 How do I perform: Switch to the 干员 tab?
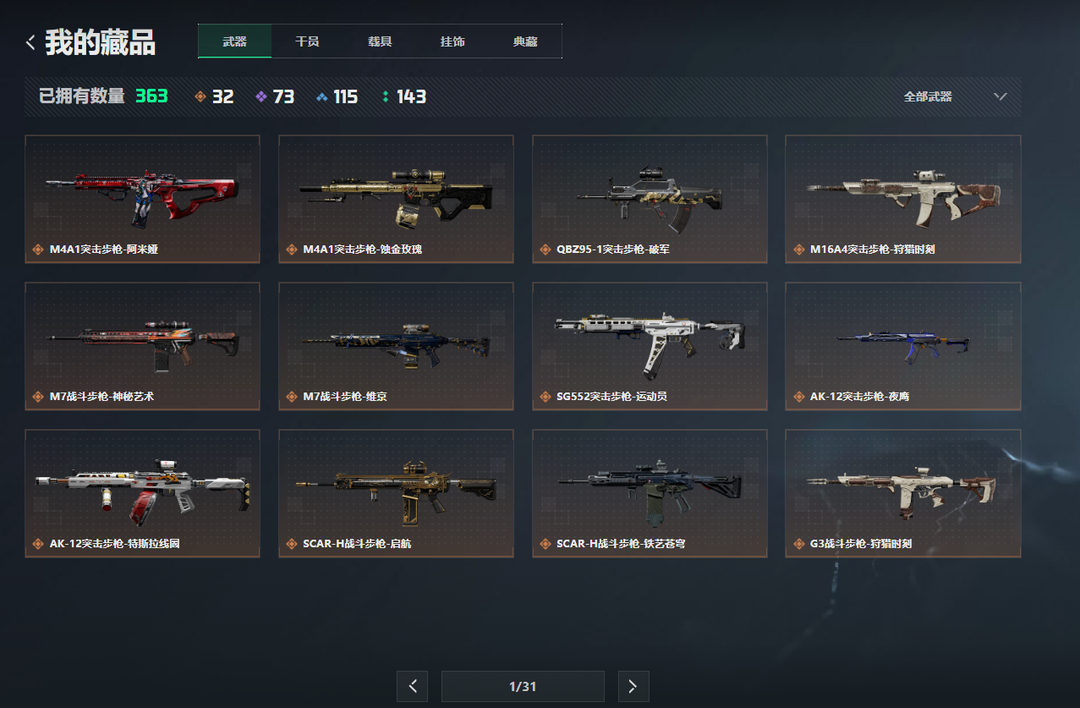click(x=307, y=41)
